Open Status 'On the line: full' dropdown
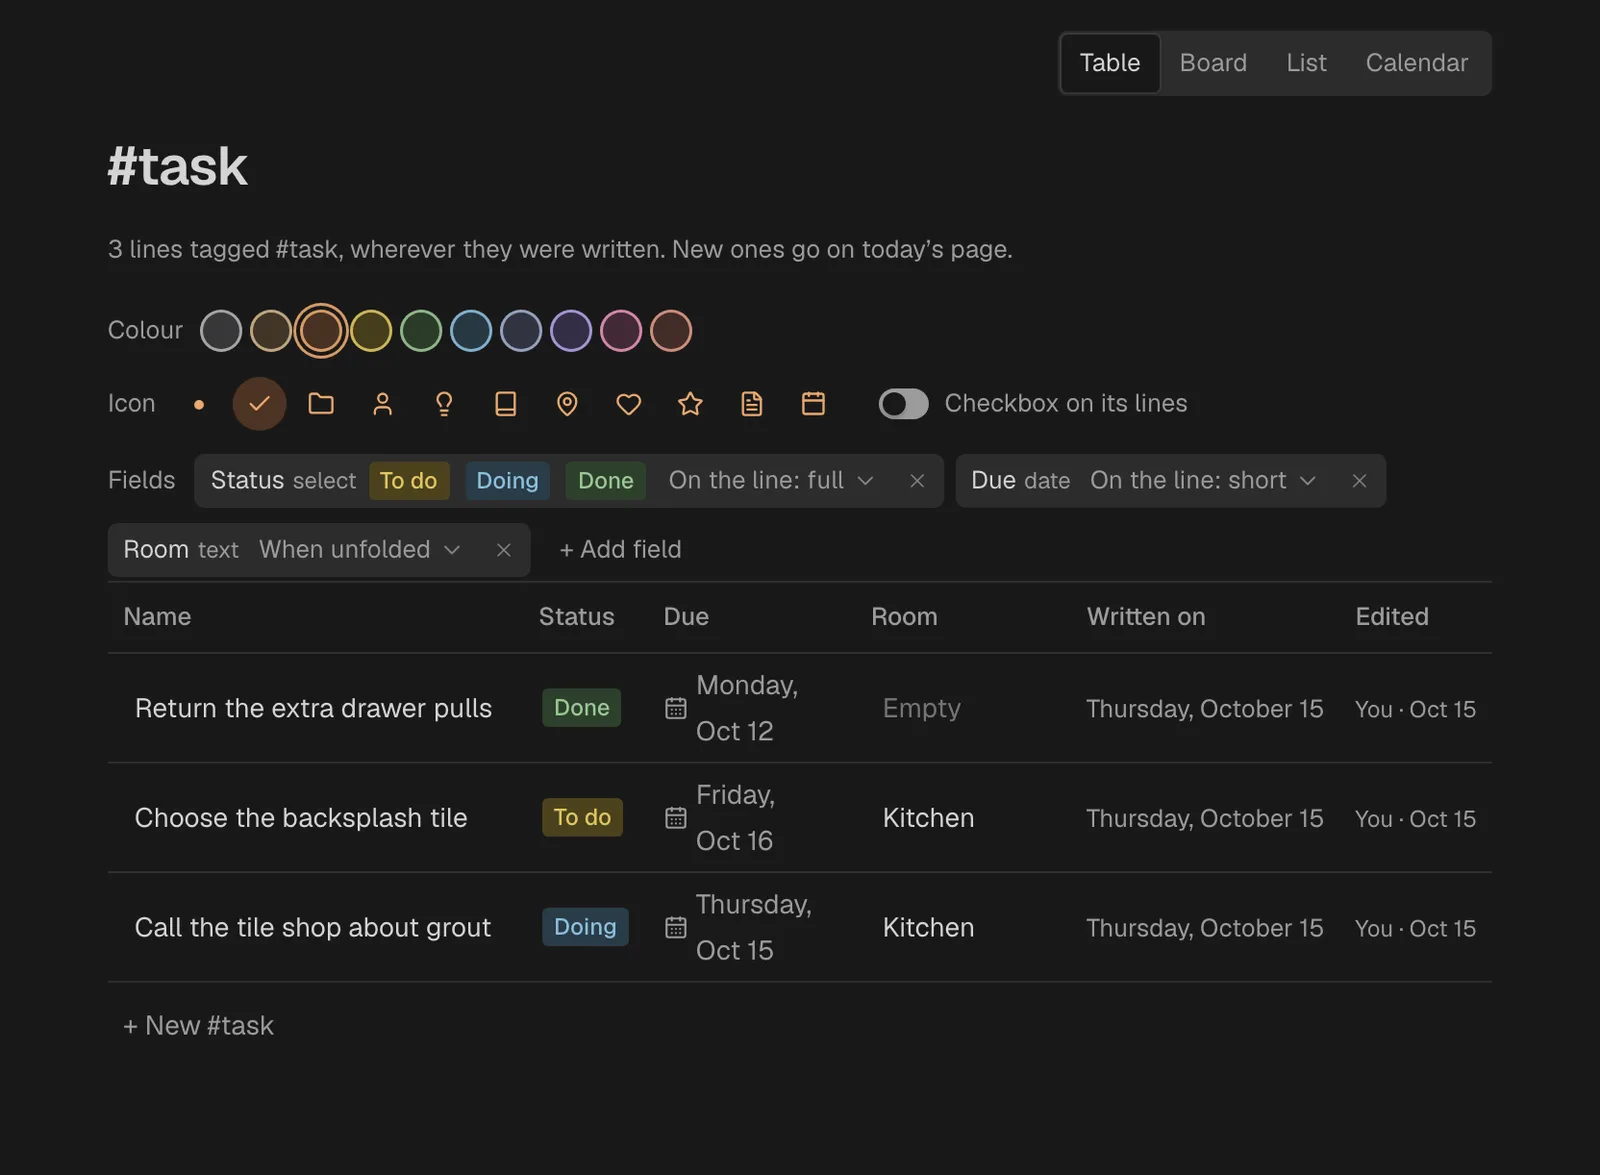The height and width of the screenshot is (1175, 1600). 771,481
